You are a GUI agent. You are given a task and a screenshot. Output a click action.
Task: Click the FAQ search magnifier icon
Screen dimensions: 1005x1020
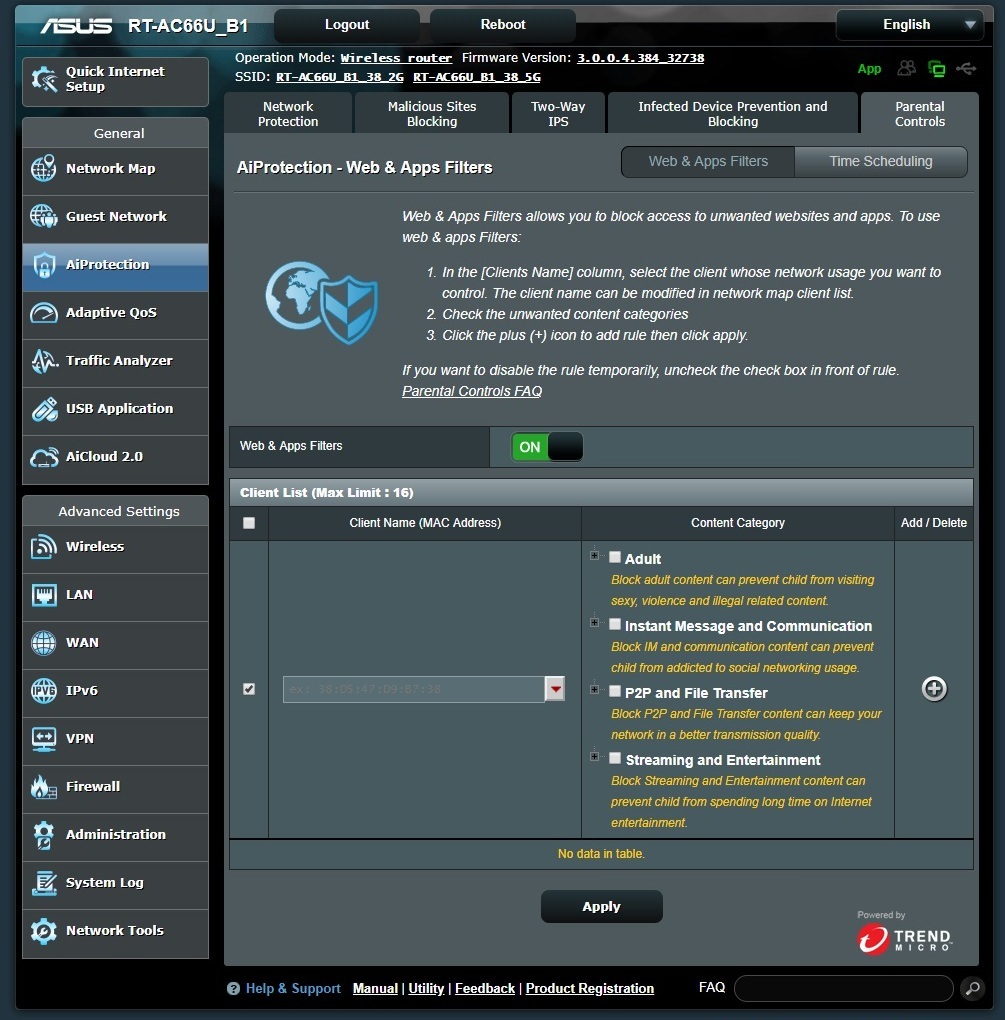pyautogui.click(x=972, y=988)
